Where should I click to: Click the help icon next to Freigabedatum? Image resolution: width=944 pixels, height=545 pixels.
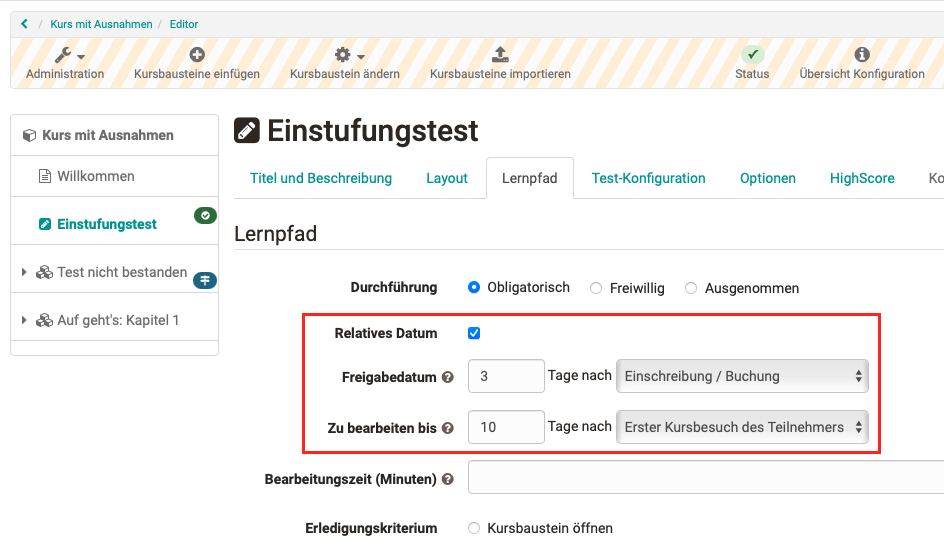448,377
